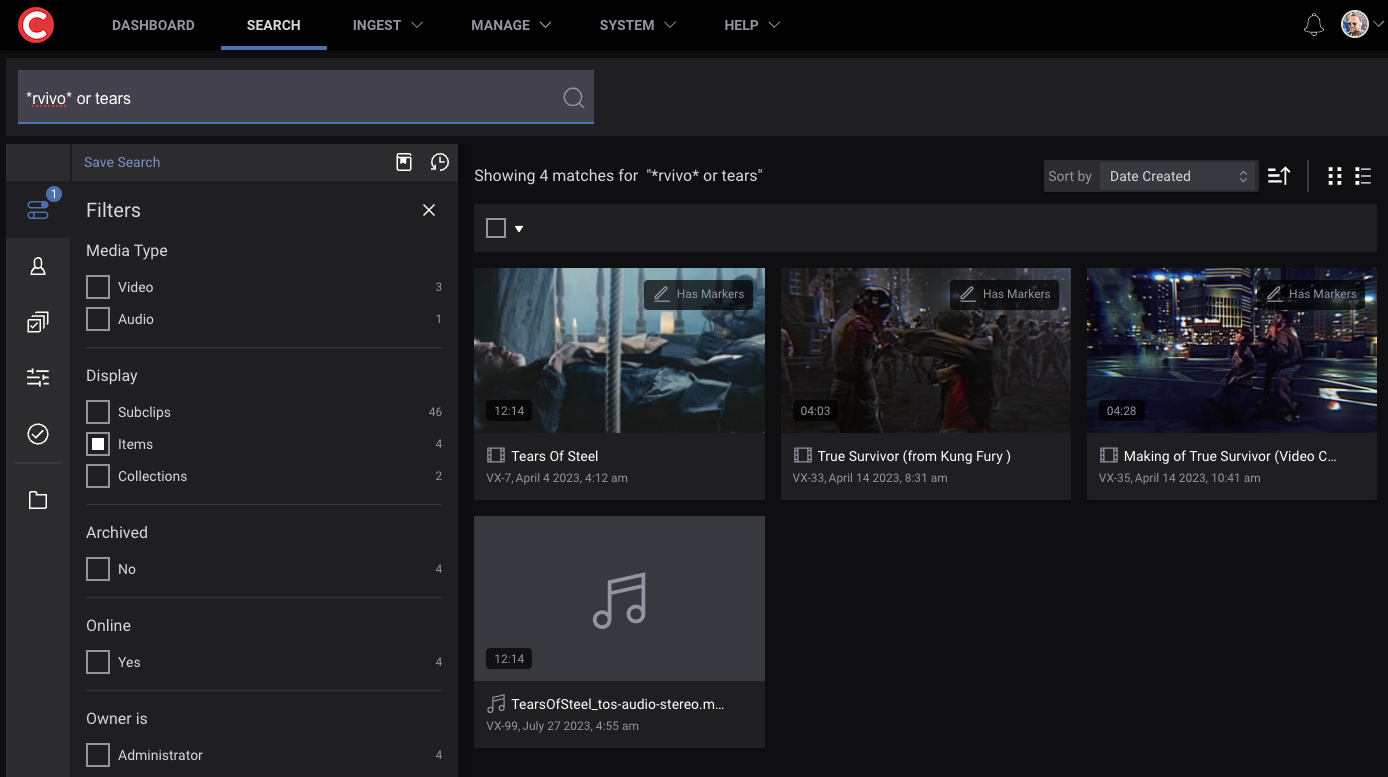The width and height of the screenshot is (1388, 777).
Task: Click film icon beside Tears Of Steel
Action: pos(496,456)
